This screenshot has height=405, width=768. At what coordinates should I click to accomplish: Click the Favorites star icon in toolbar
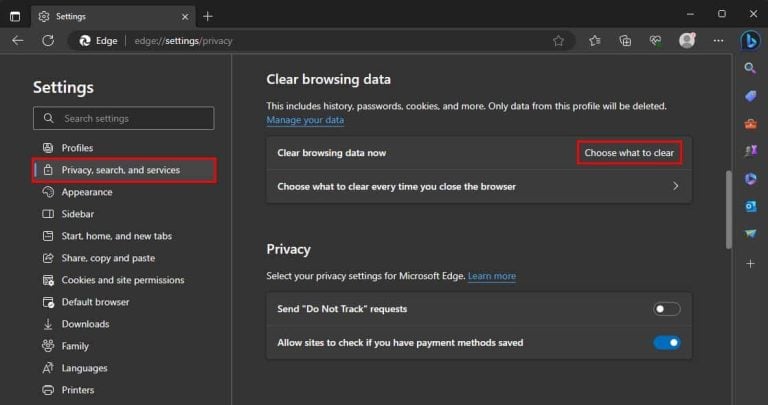[x=595, y=41]
